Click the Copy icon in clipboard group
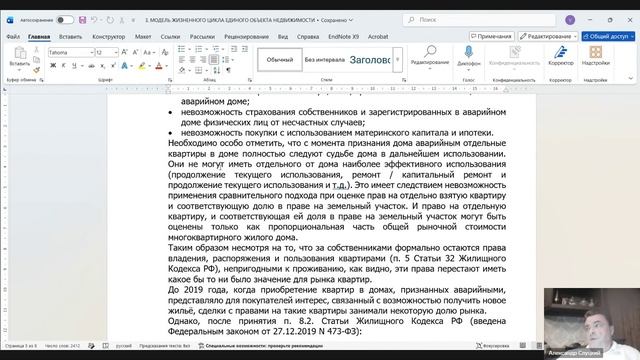Image resolution: width=640 pixels, height=360 pixels. click(x=36, y=60)
